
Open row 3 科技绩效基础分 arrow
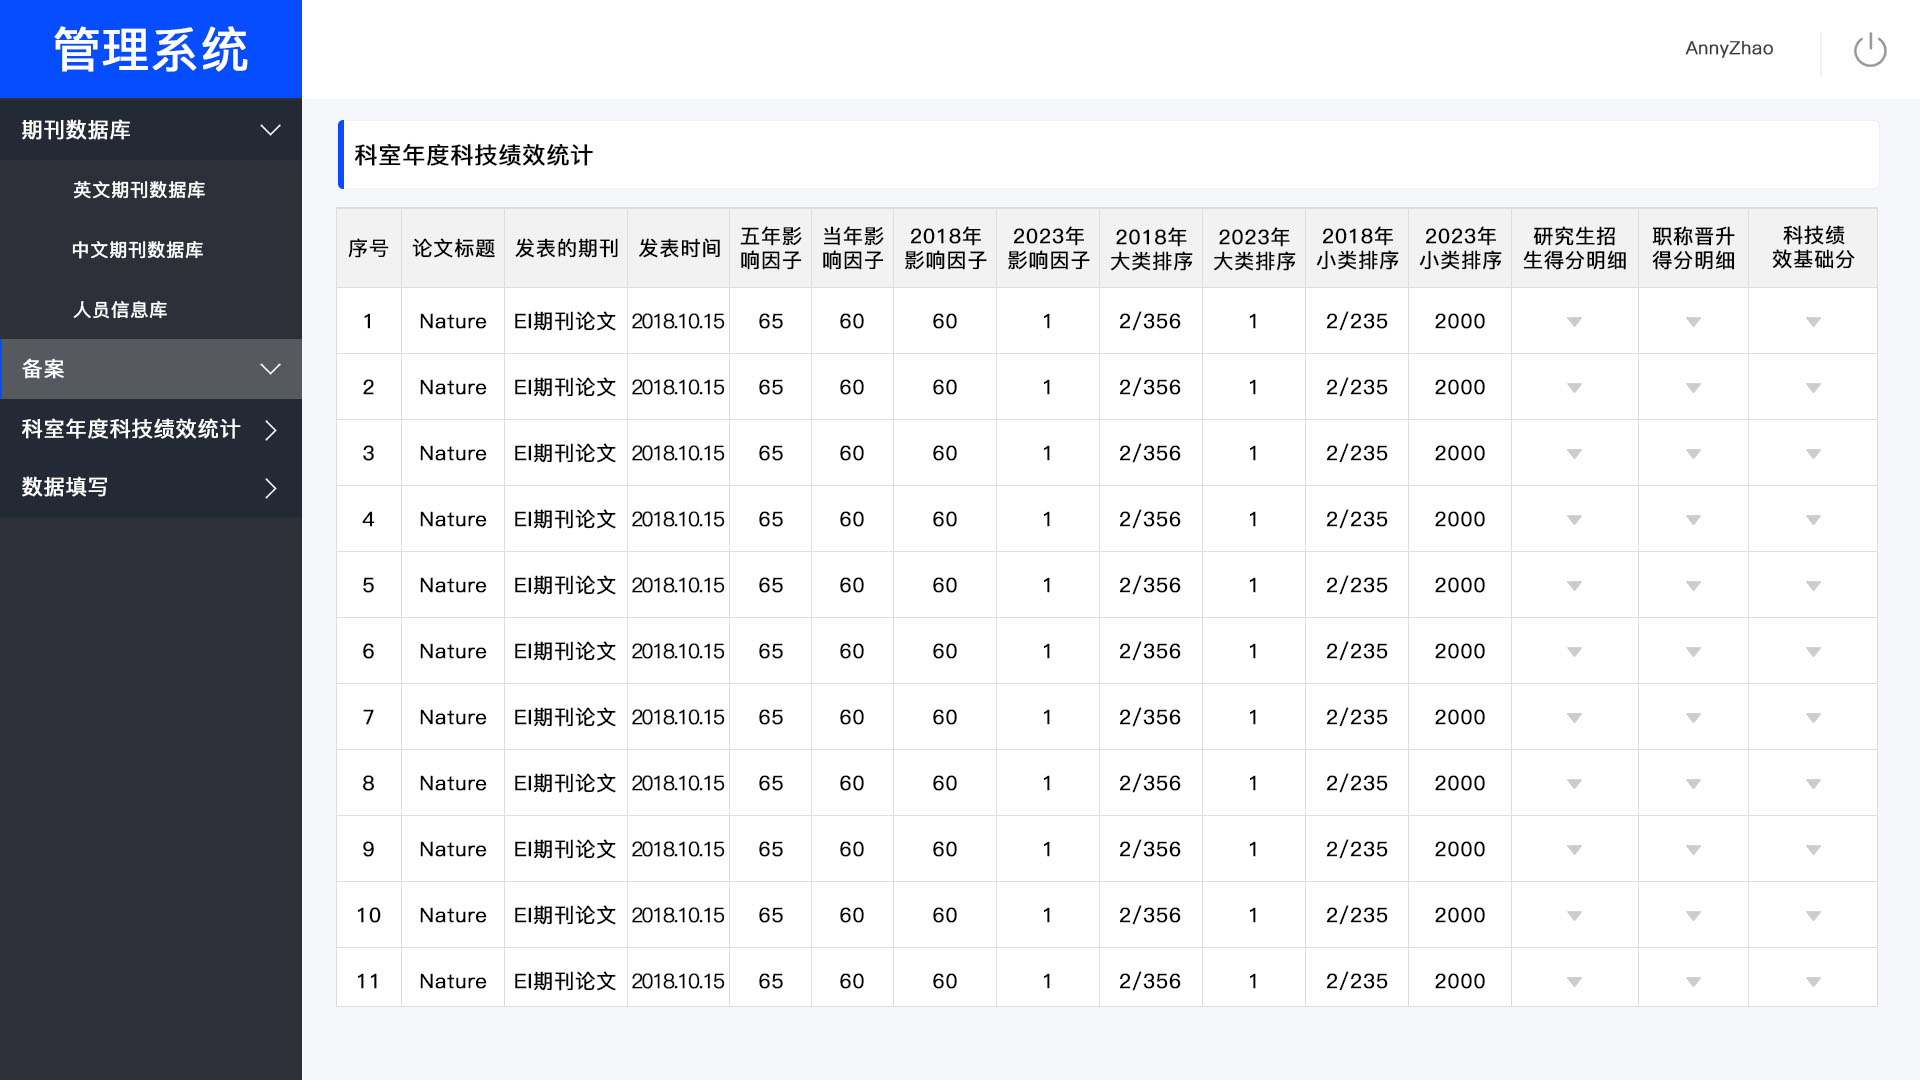1813,454
